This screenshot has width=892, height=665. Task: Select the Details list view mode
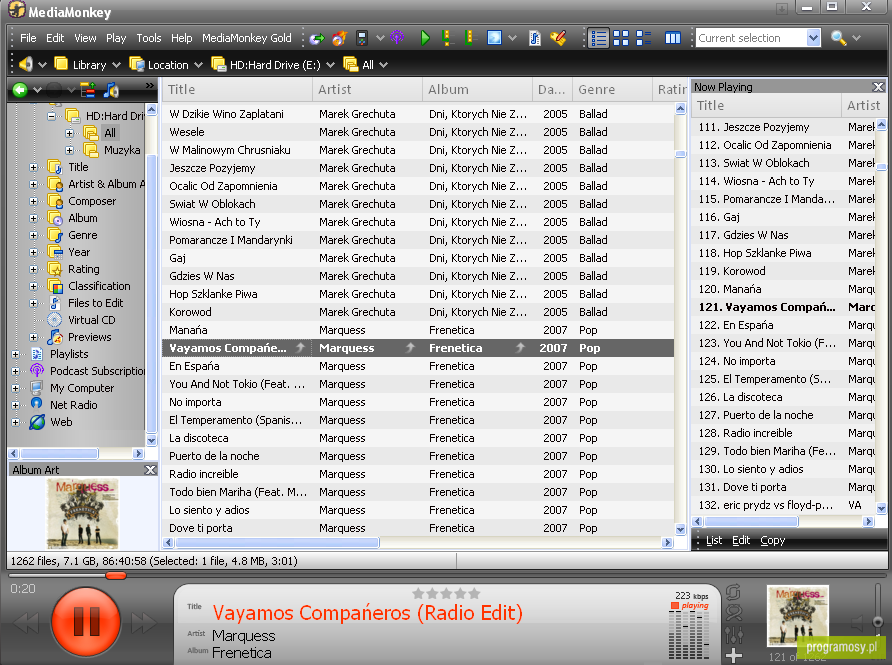point(598,38)
